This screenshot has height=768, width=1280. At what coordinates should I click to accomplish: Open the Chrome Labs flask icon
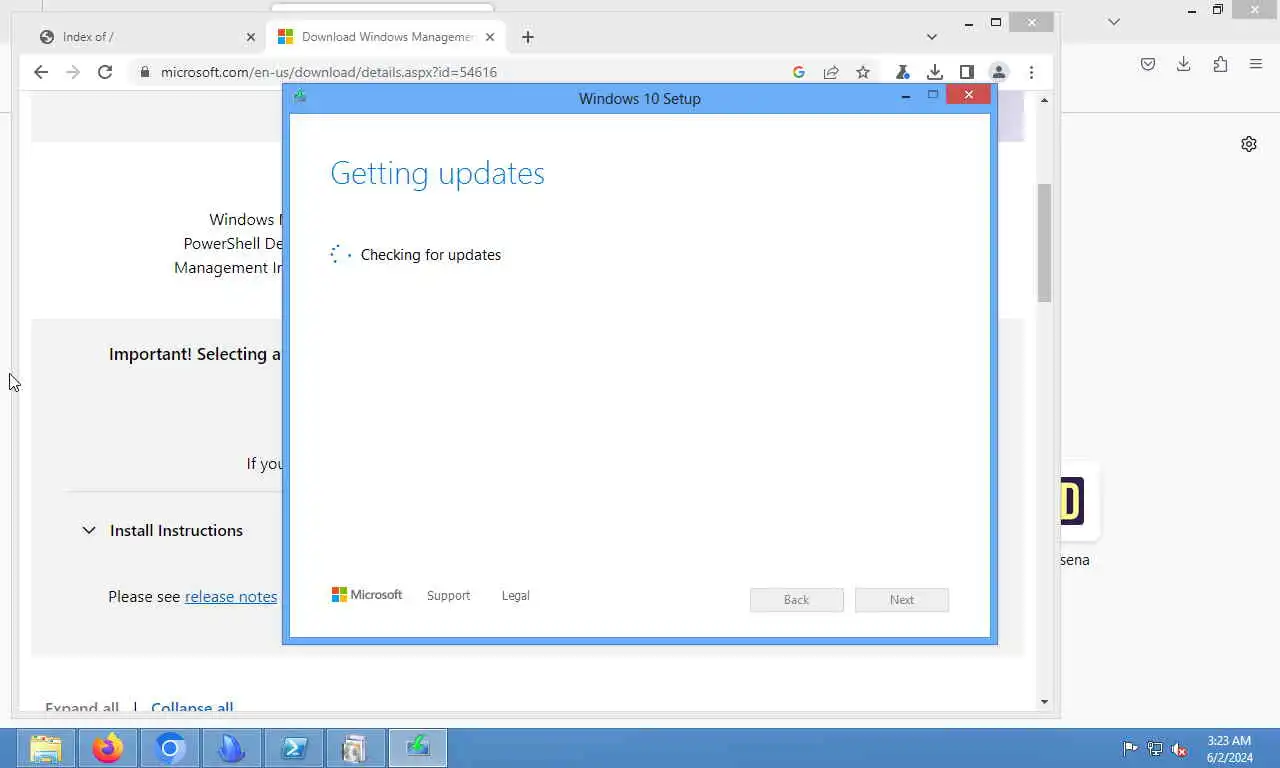[x=902, y=72]
